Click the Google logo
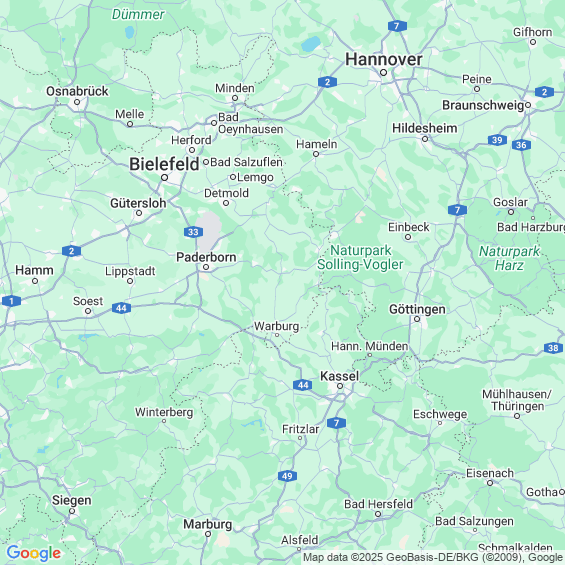Image resolution: width=565 pixels, height=565 pixels. (x=34, y=553)
